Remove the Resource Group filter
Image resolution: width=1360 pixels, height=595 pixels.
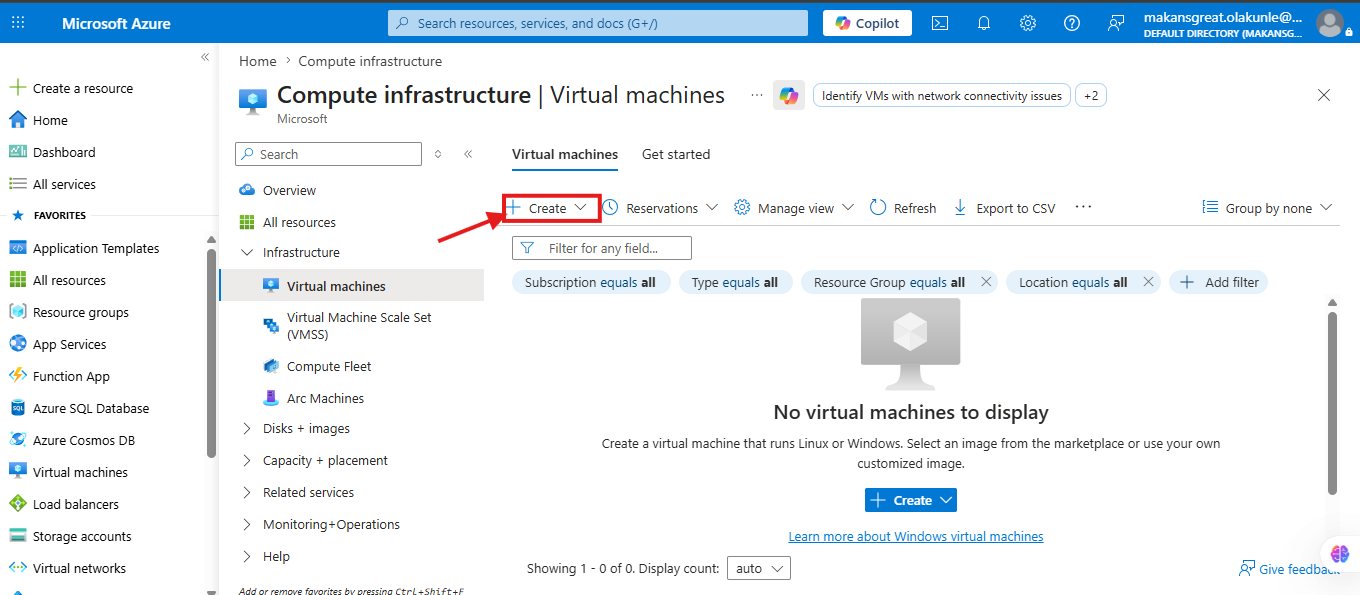click(x=986, y=282)
